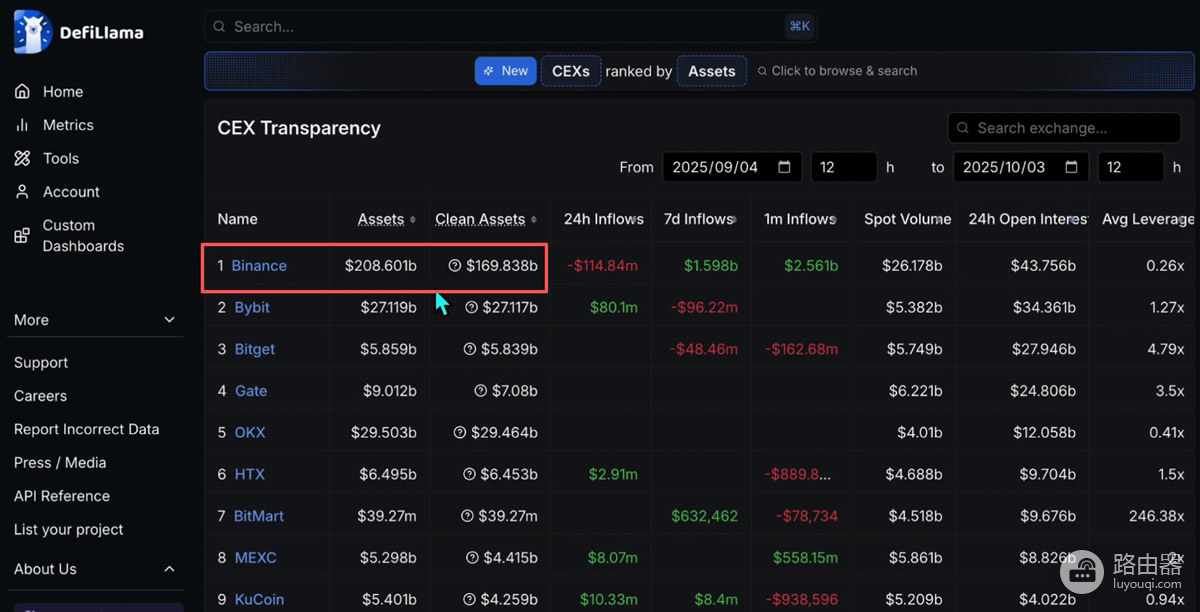The width and height of the screenshot is (1200, 612).
Task: Click the help icon beside HTX clean assets
Action: [x=470, y=475]
